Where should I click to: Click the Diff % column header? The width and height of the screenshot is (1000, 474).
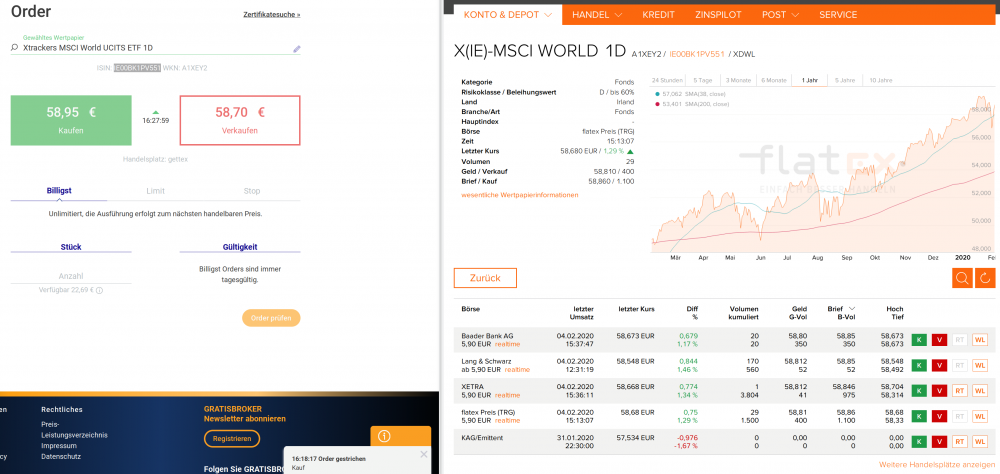pos(692,312)
